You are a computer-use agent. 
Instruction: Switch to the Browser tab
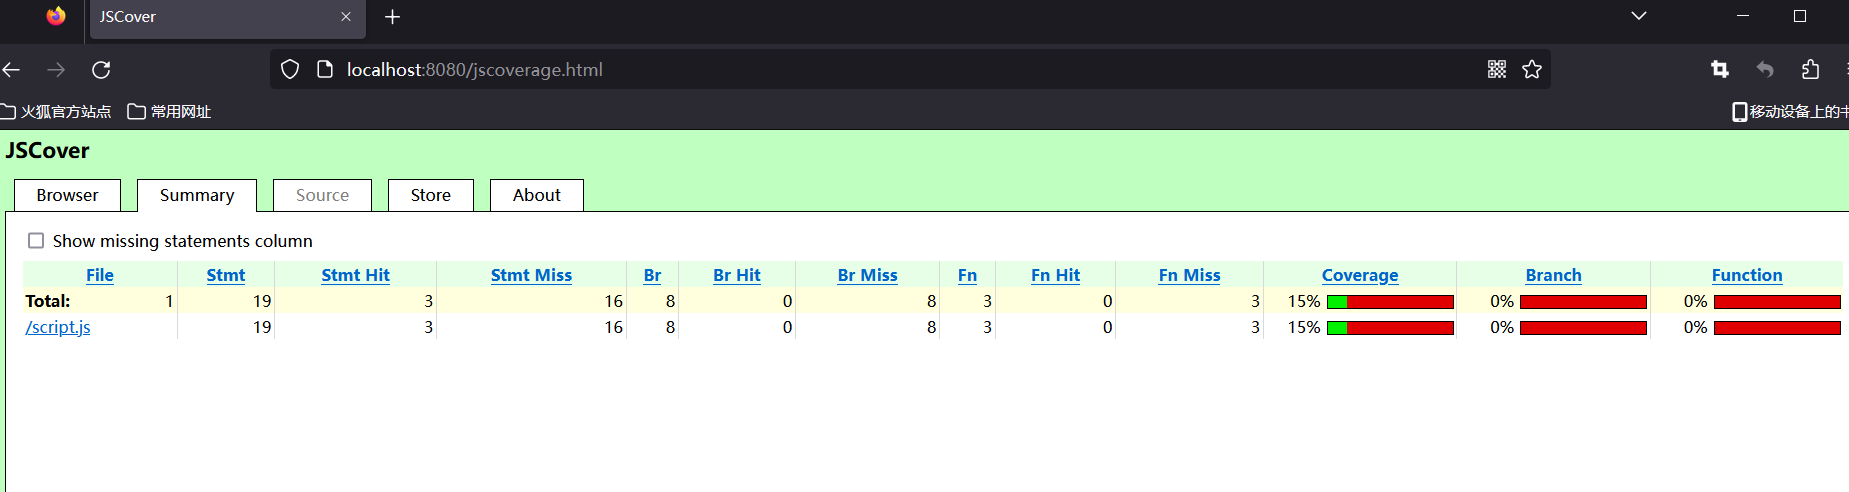(67, 195)
